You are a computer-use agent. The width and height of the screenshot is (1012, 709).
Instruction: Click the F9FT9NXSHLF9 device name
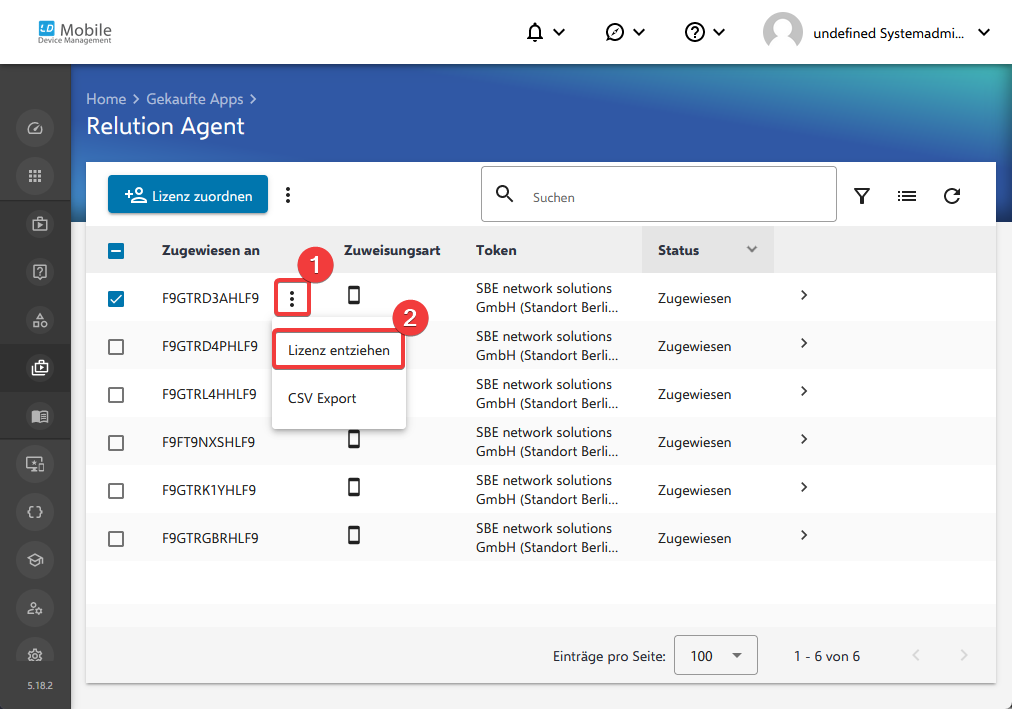tap(208, 442)
